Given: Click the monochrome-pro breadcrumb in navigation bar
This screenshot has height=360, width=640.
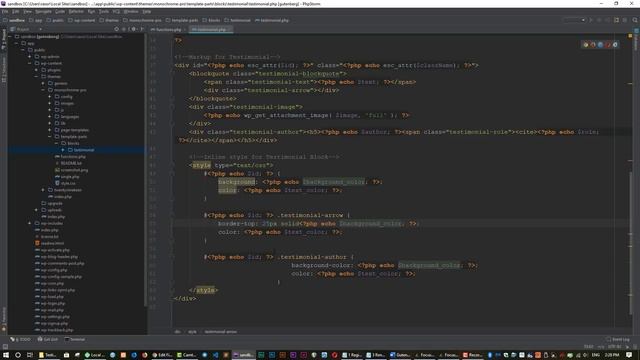Looking at the screenshot, I should pos(142,20).
